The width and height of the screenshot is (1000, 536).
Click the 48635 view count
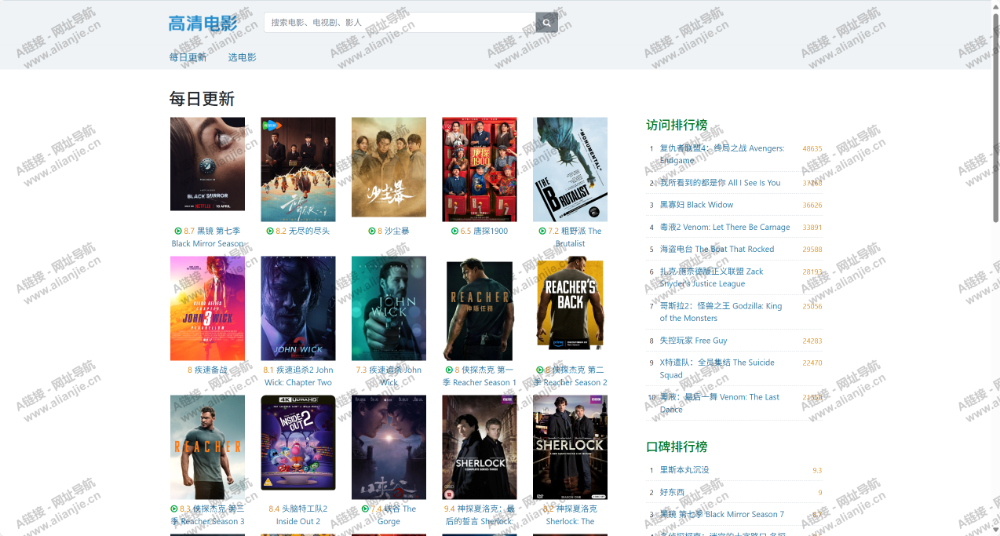coord(812,149)
